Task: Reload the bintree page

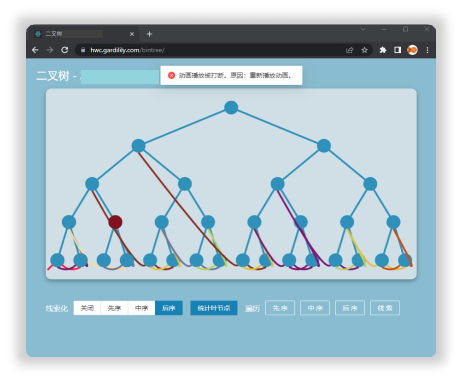Action: [64, 50]
